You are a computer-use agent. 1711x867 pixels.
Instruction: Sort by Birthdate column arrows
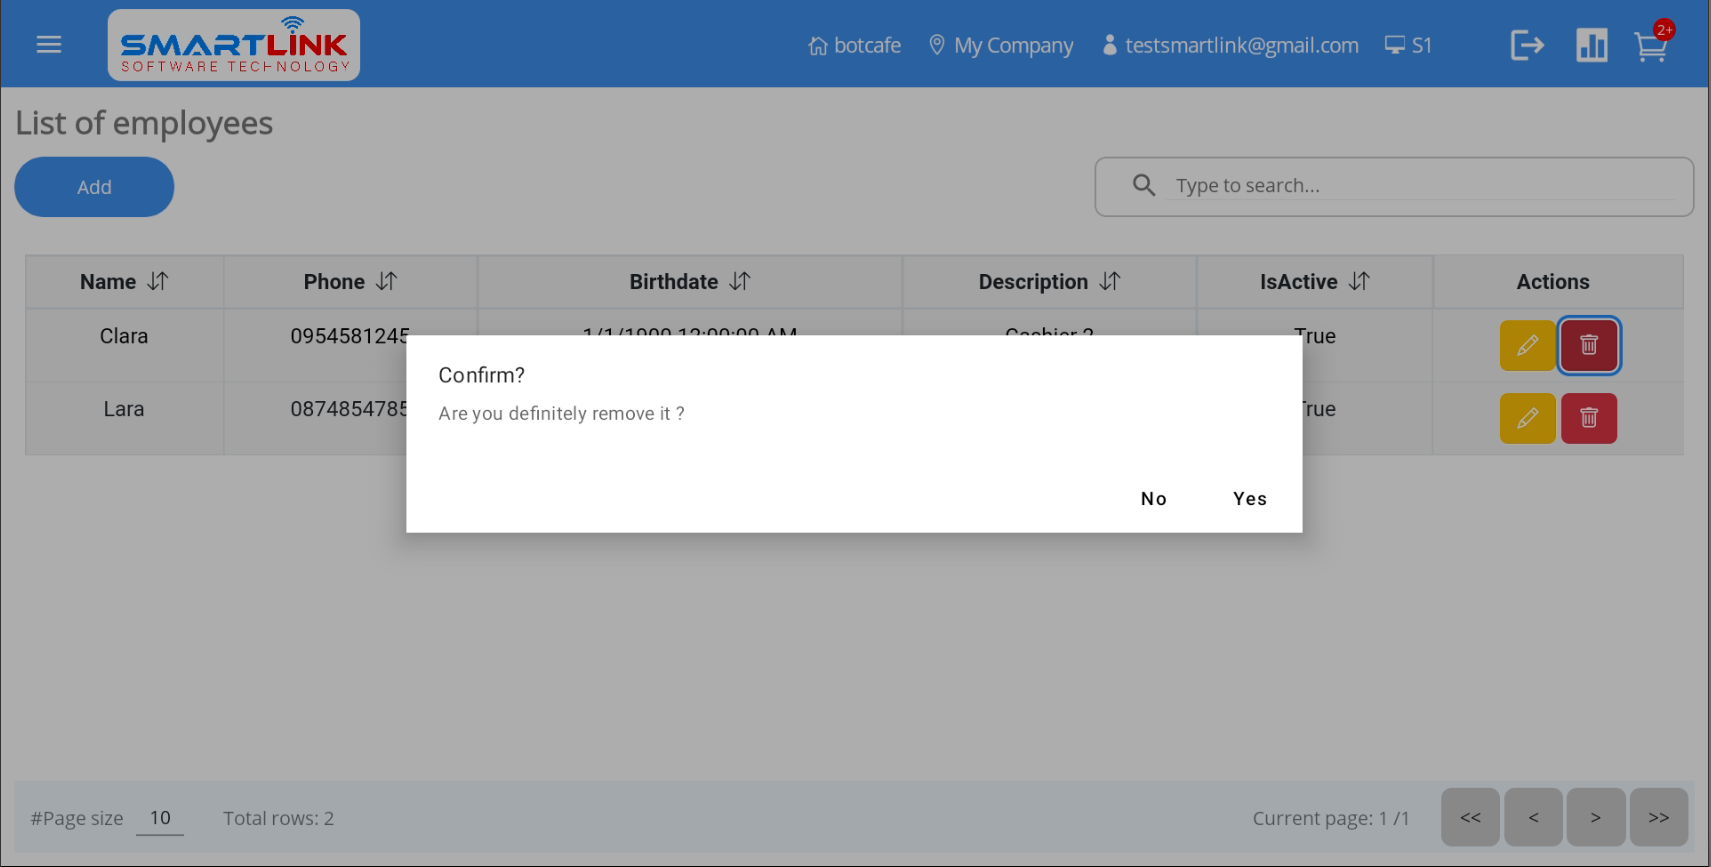[740, 282]
